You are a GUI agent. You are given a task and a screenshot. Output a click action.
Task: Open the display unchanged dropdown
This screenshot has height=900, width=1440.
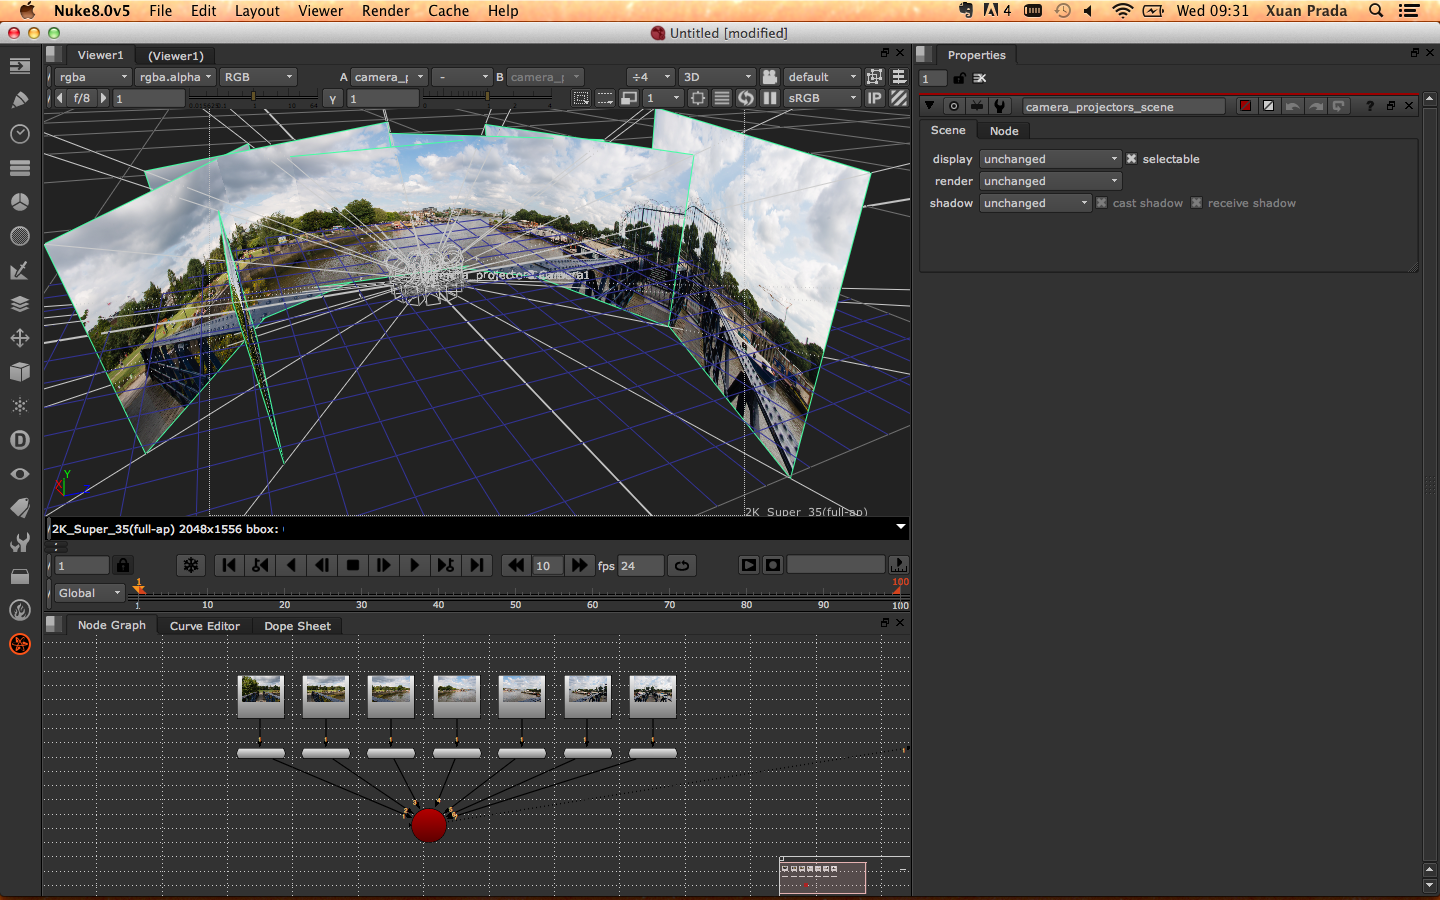1050,159
